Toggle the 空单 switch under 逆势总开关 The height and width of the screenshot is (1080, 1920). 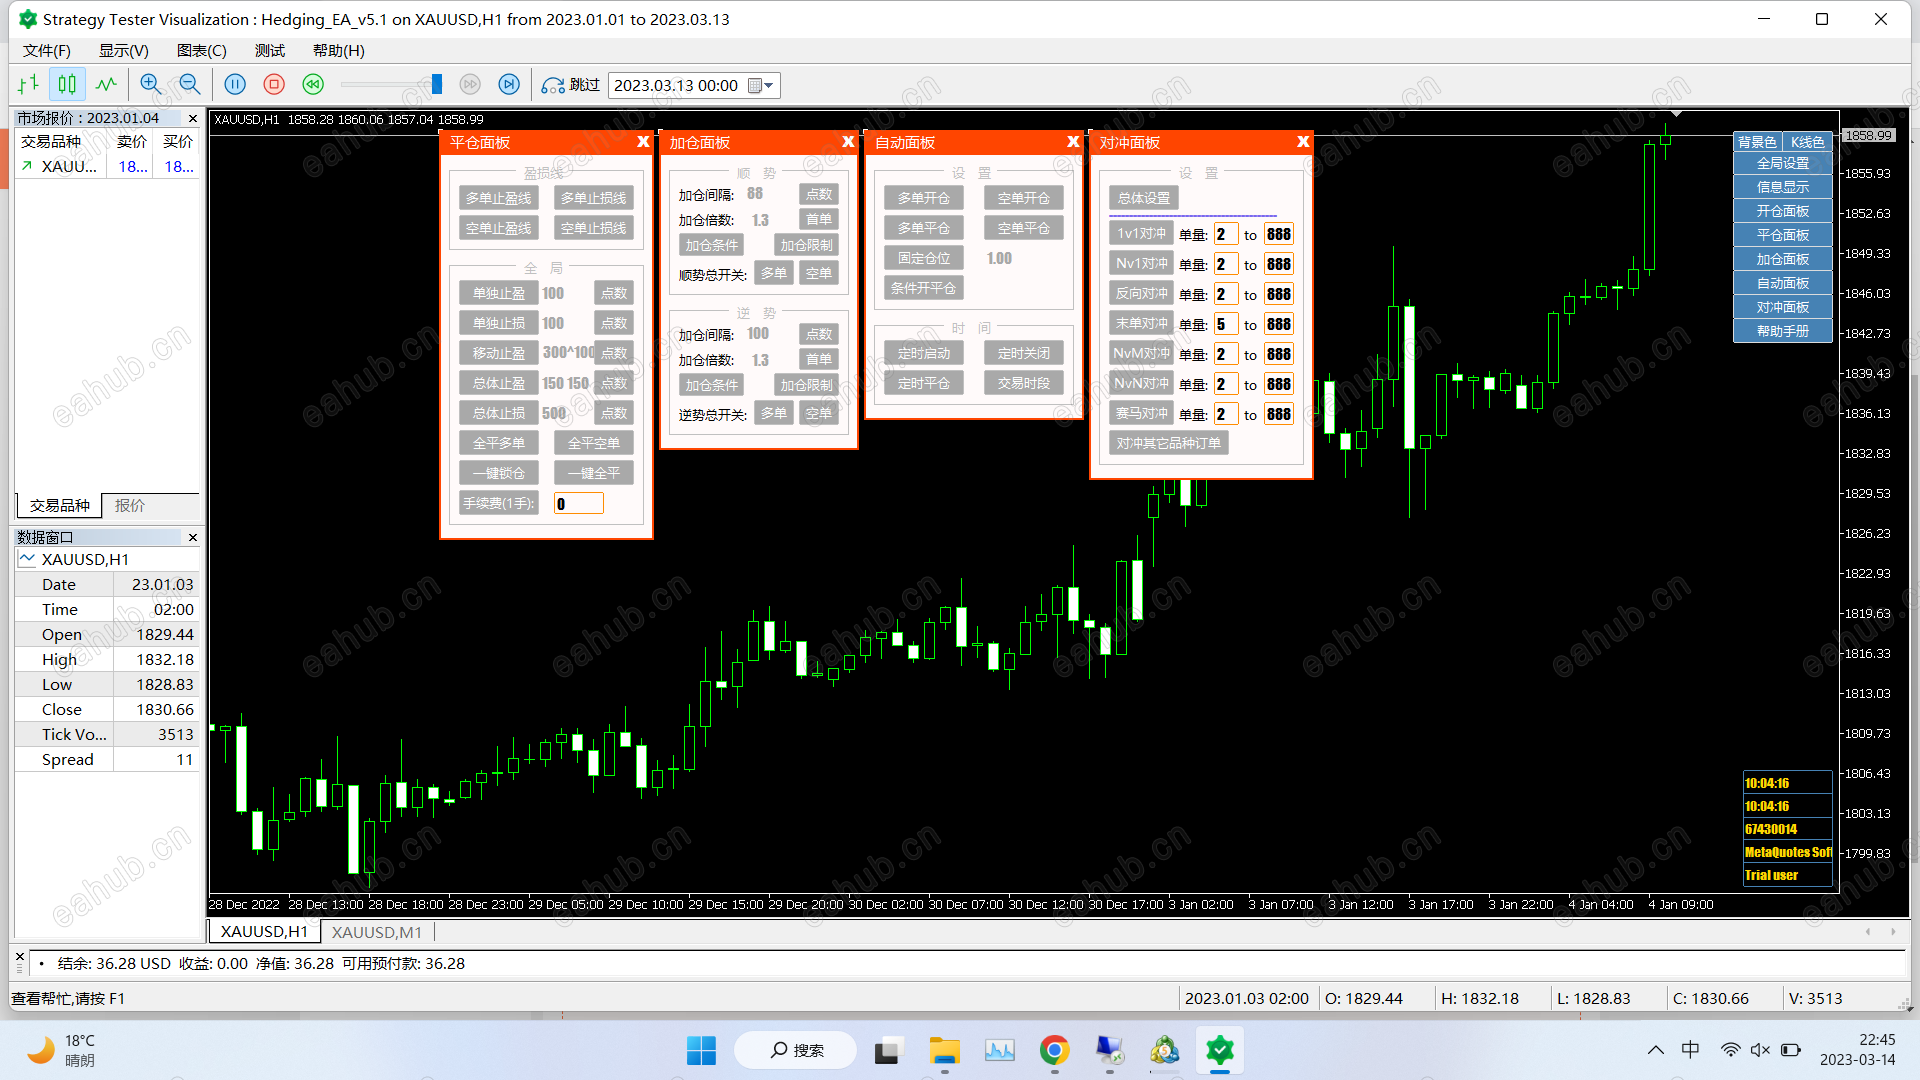[818, 413]
